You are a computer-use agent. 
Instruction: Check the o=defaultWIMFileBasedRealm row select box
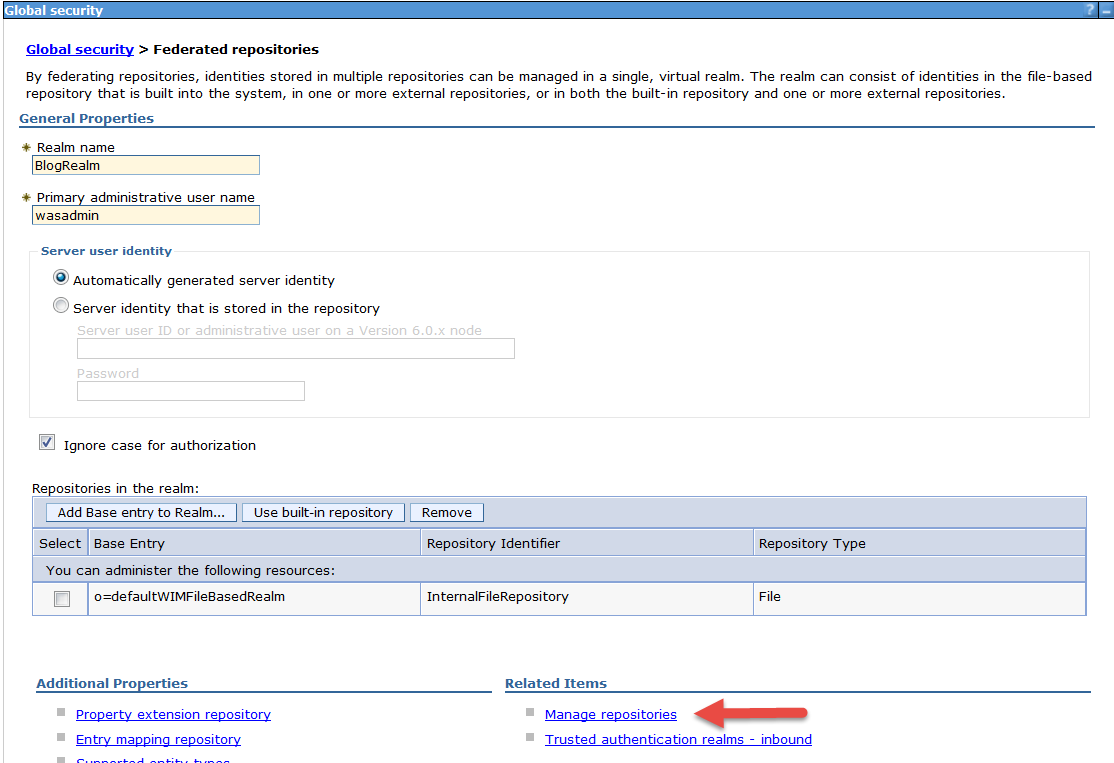[x=62, y=598]
